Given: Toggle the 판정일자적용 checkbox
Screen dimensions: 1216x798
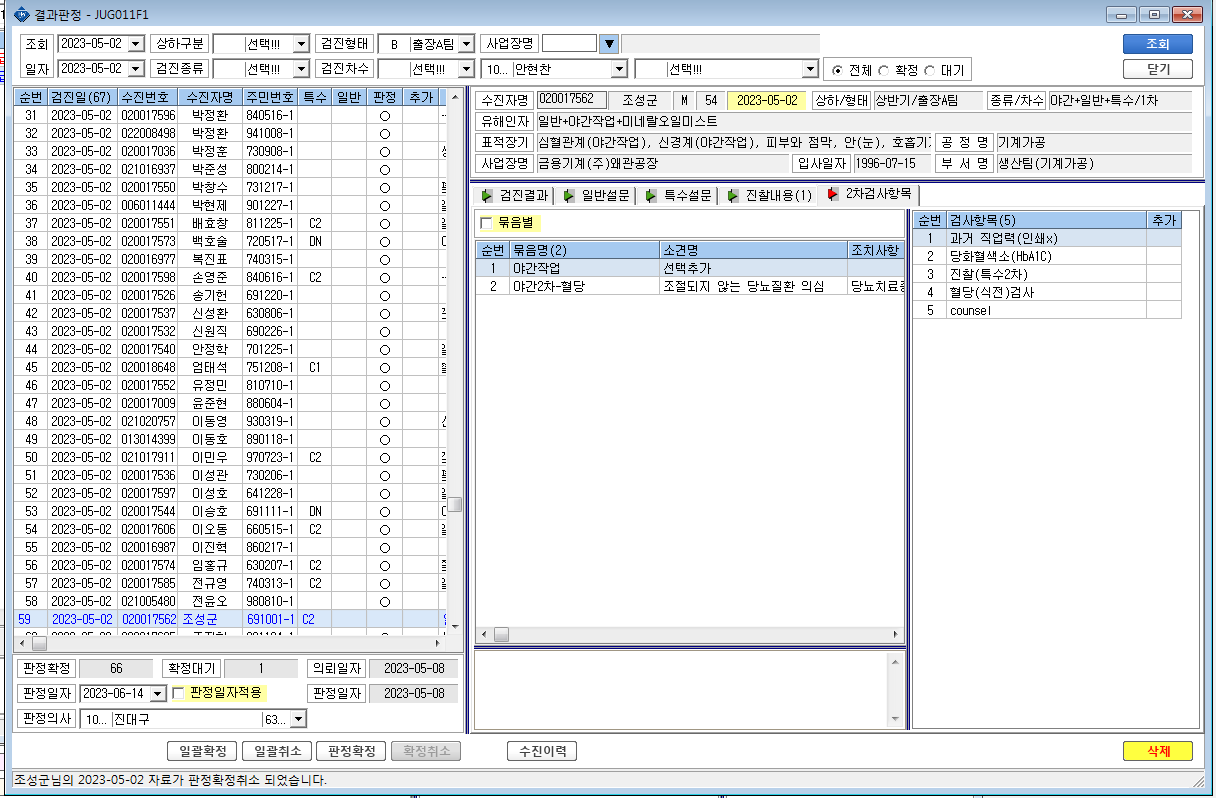Looking at the screenshot, I should click(179, 693).
